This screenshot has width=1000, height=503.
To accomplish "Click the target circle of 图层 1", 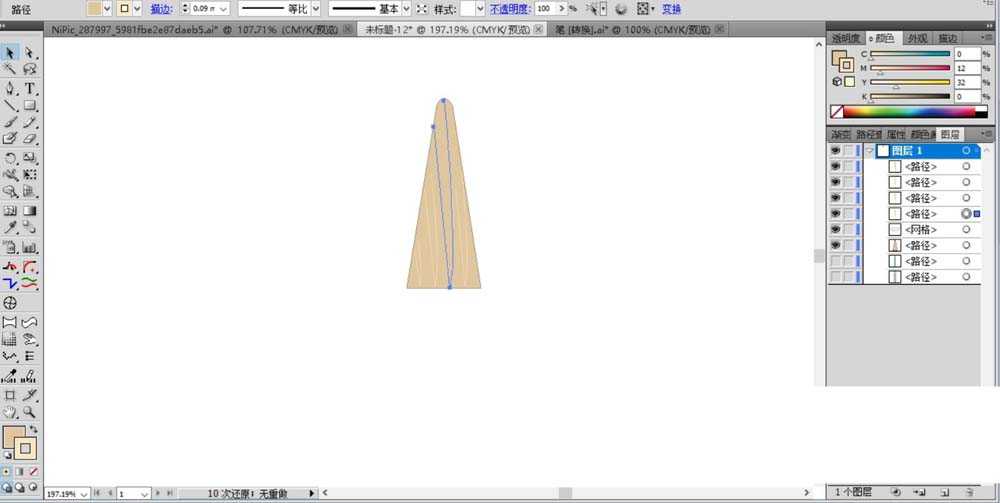I will [x=966, y=150].
